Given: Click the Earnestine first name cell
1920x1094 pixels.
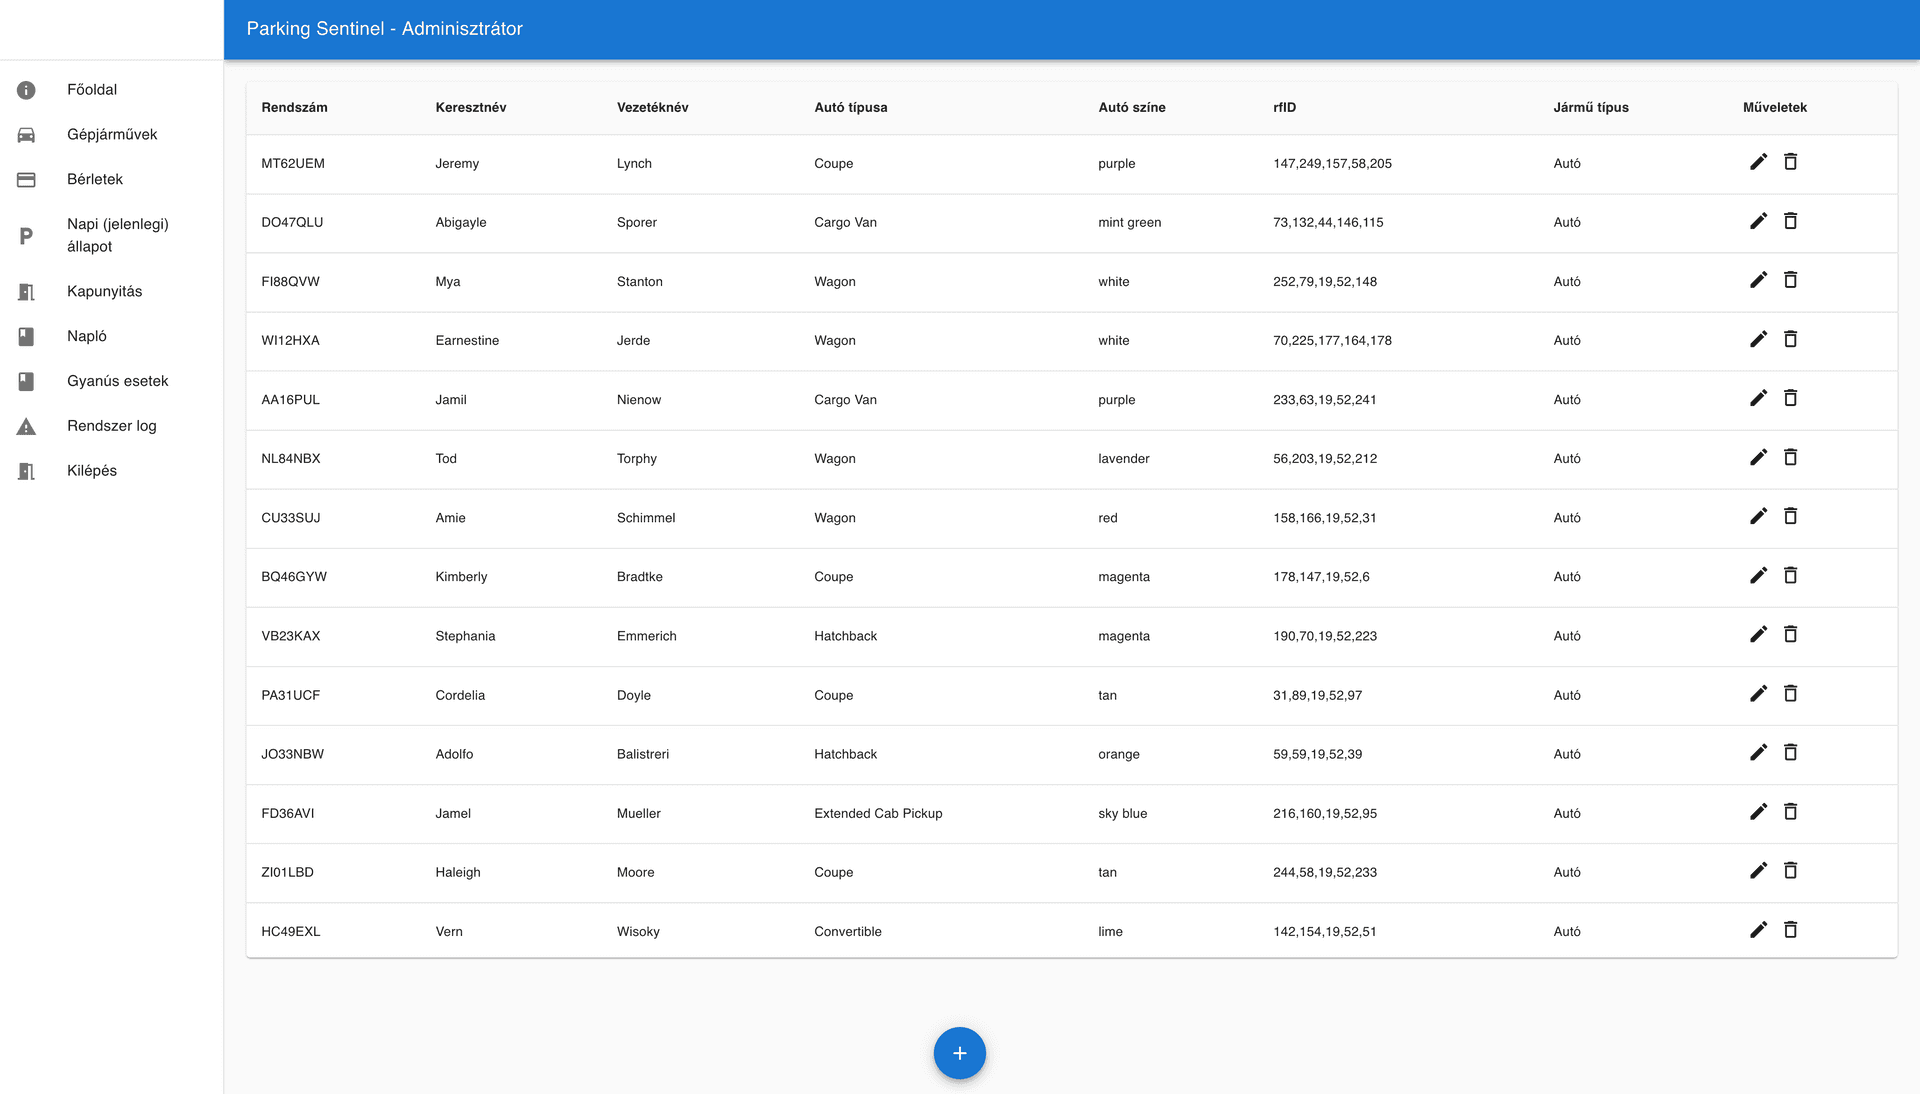Looking at the screenshot, I should click(x=467, y=341).
